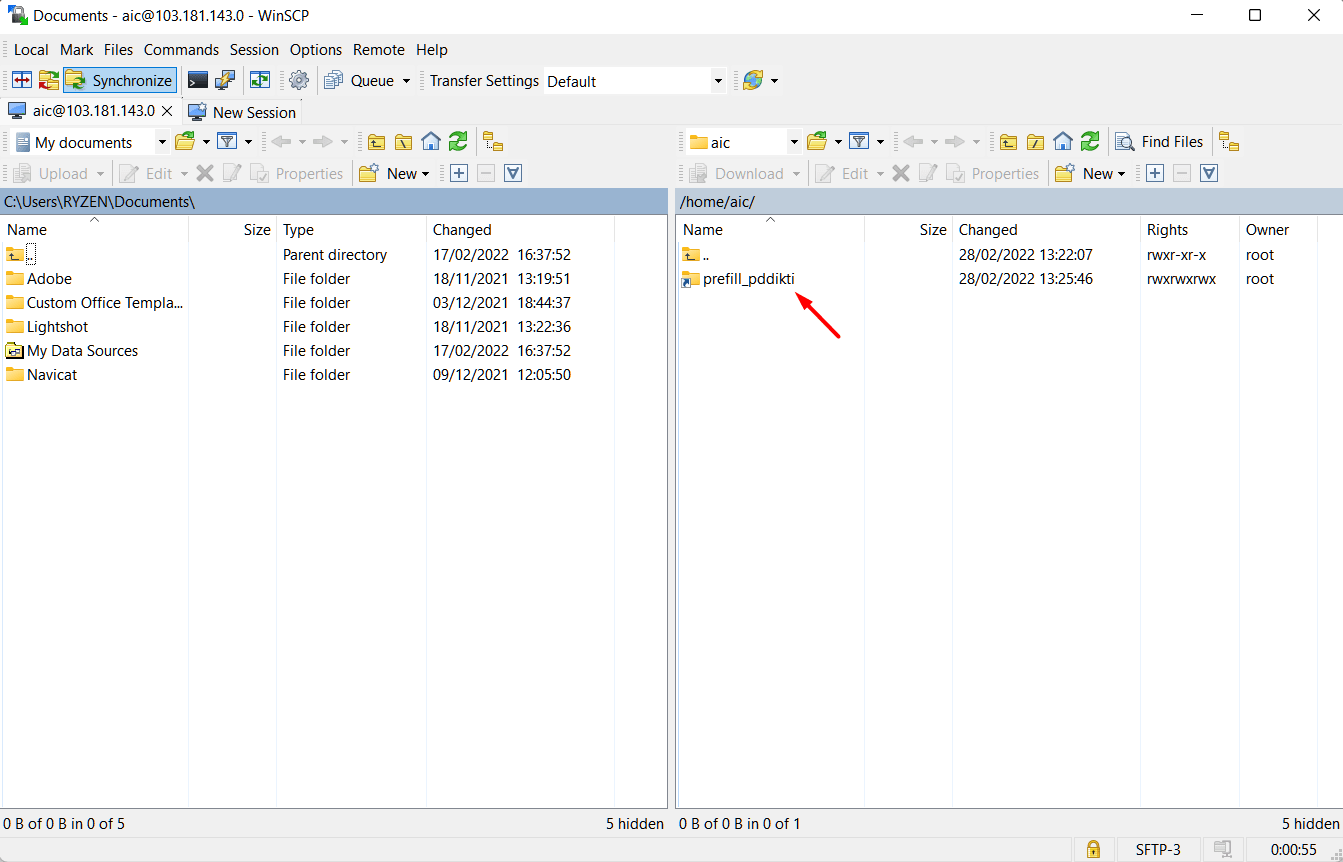This screenshot has height=862, width=1343.
Task: Click the Compare Directories icon
Action: coord(21,81)
